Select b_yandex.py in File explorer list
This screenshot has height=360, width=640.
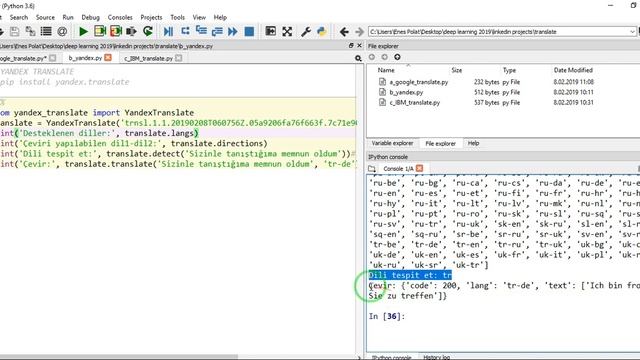coord(406,92)
